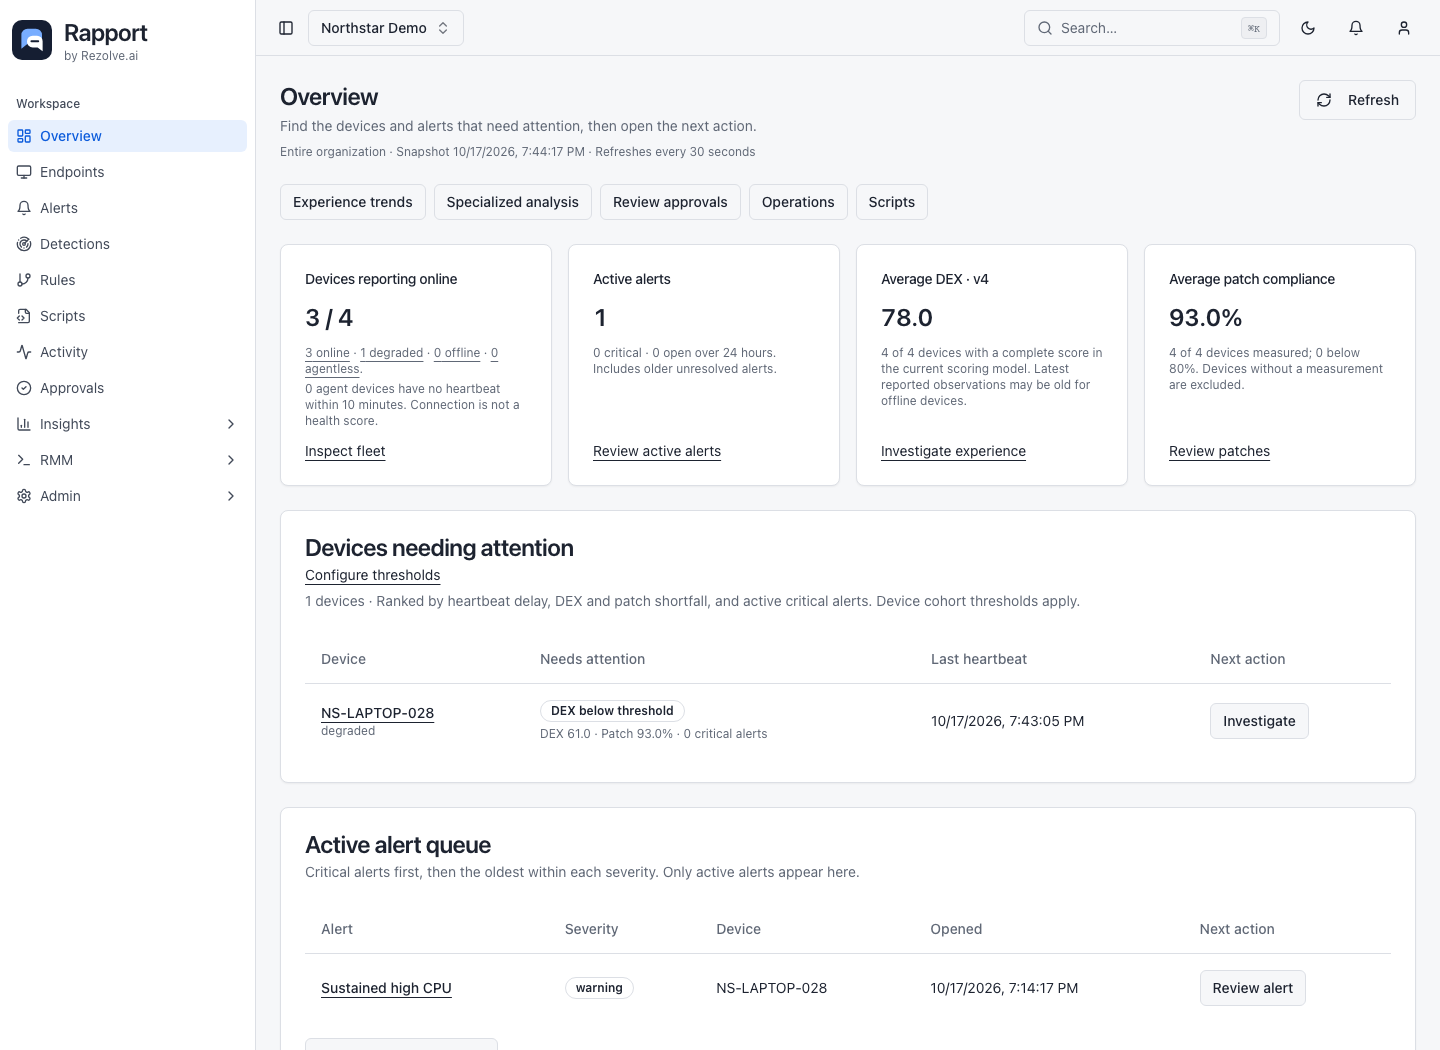Screen dimensions: 1440x1050
Task: Open Approvals in the sidebar
Action: (127, 388)
